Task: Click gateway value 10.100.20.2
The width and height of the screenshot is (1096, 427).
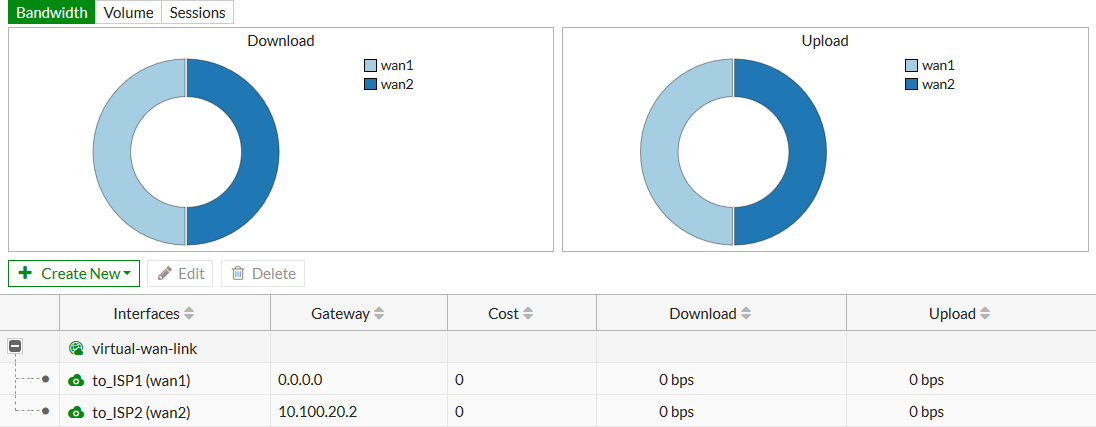Action: click(x=317, y=412)
